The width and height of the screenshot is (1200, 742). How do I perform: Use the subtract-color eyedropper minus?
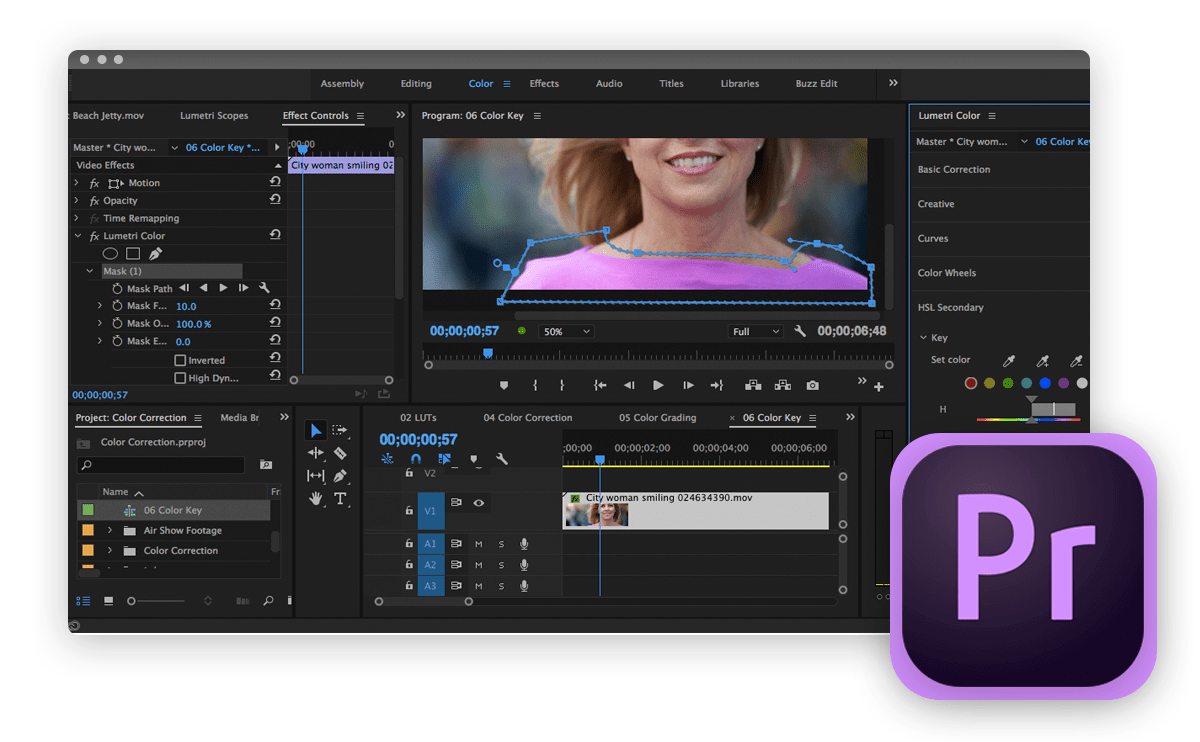pyautogui.click(x=1076, y=361)
